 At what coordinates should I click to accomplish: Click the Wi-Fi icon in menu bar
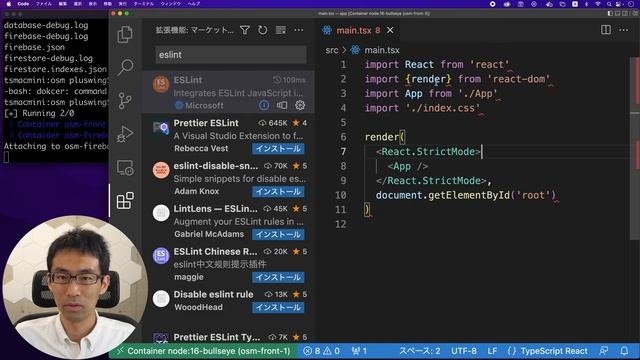tap(598, 4)
